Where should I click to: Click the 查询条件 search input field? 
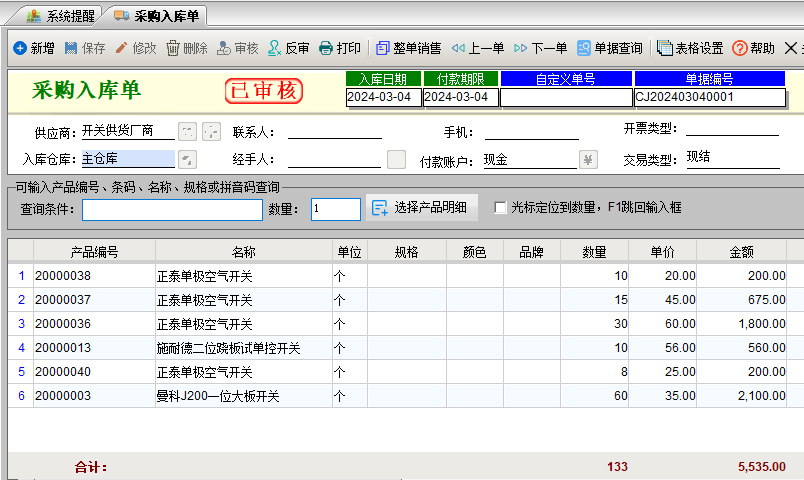[172, 209]
